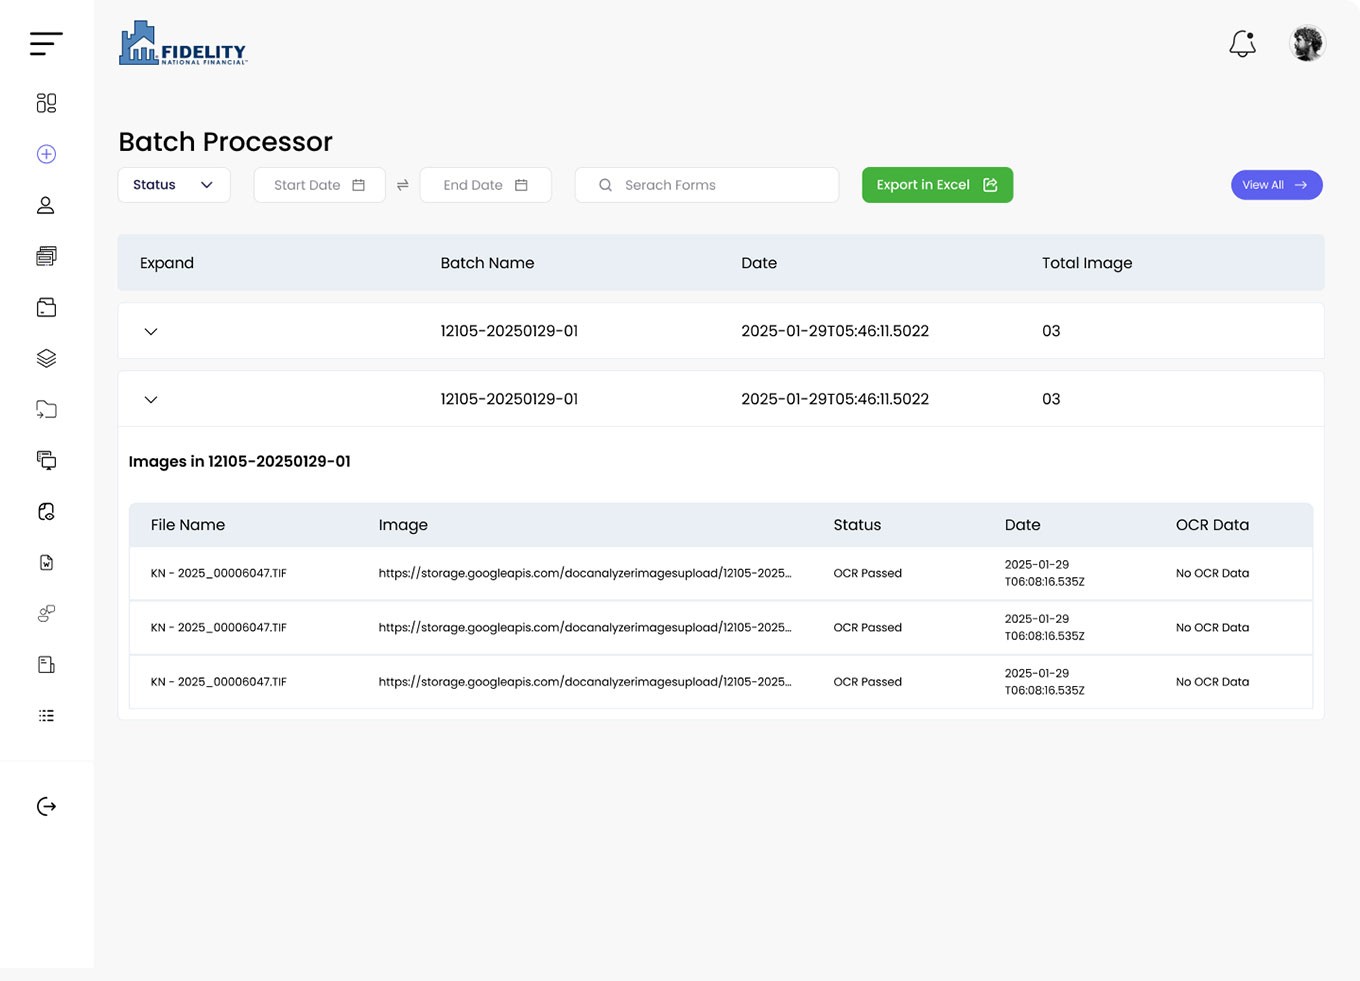Open the Status filter dropdown
The width and height of the screenshot is (1360, 981).
(174, 185)
